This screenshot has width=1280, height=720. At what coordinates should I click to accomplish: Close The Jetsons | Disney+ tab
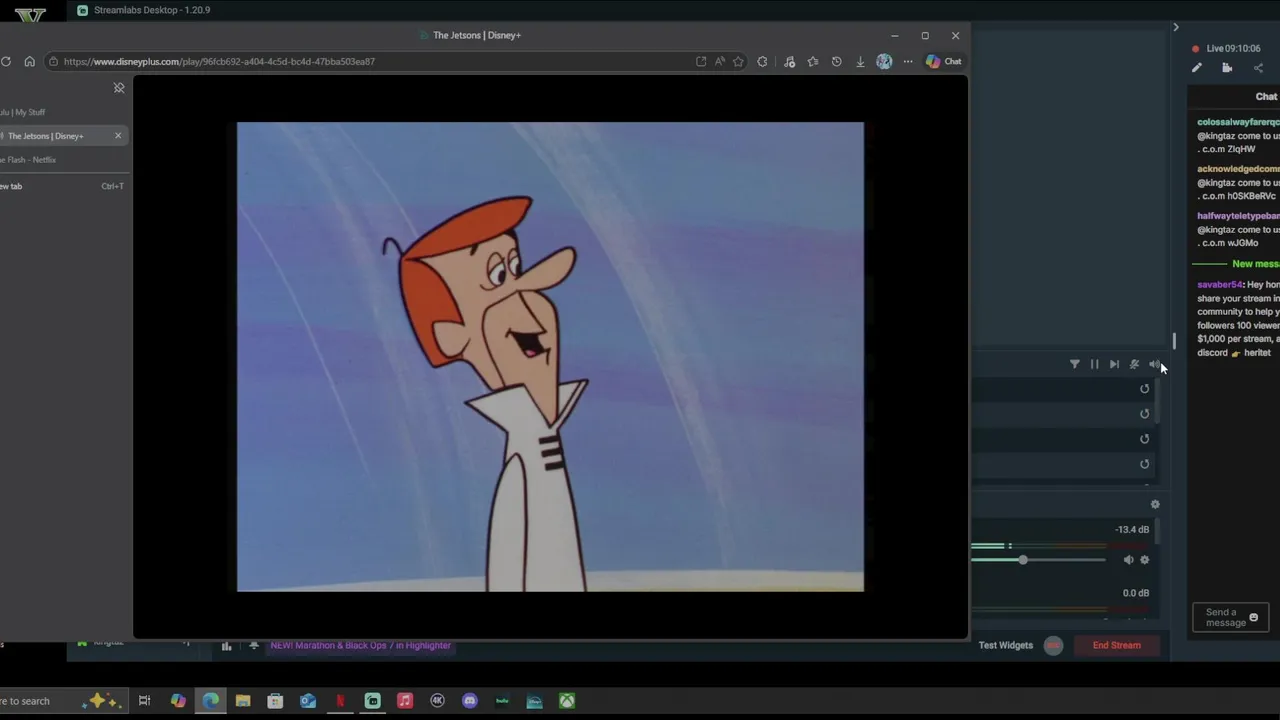pos(118,135)
